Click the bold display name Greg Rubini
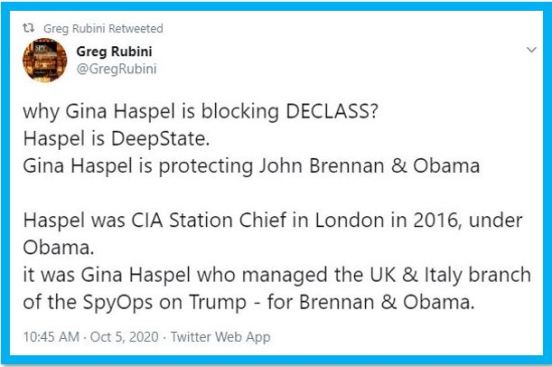This screenshot has height=367, width=552. [x=114, y=51]
